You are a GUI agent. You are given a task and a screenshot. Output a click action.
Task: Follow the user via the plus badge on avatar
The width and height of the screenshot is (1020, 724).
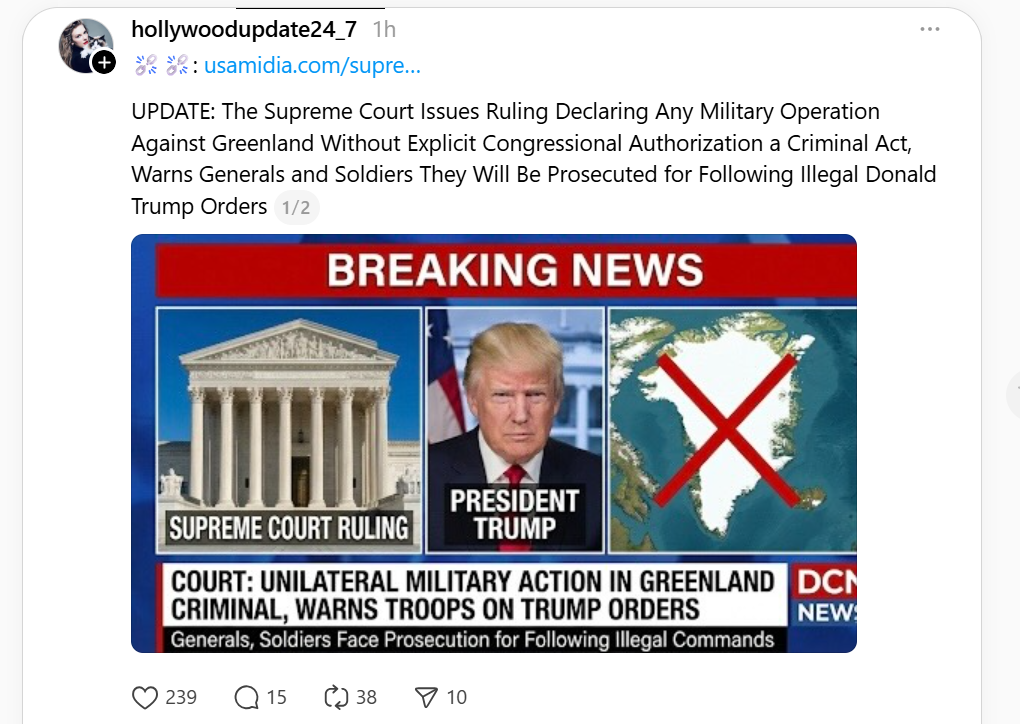[104, 62]
